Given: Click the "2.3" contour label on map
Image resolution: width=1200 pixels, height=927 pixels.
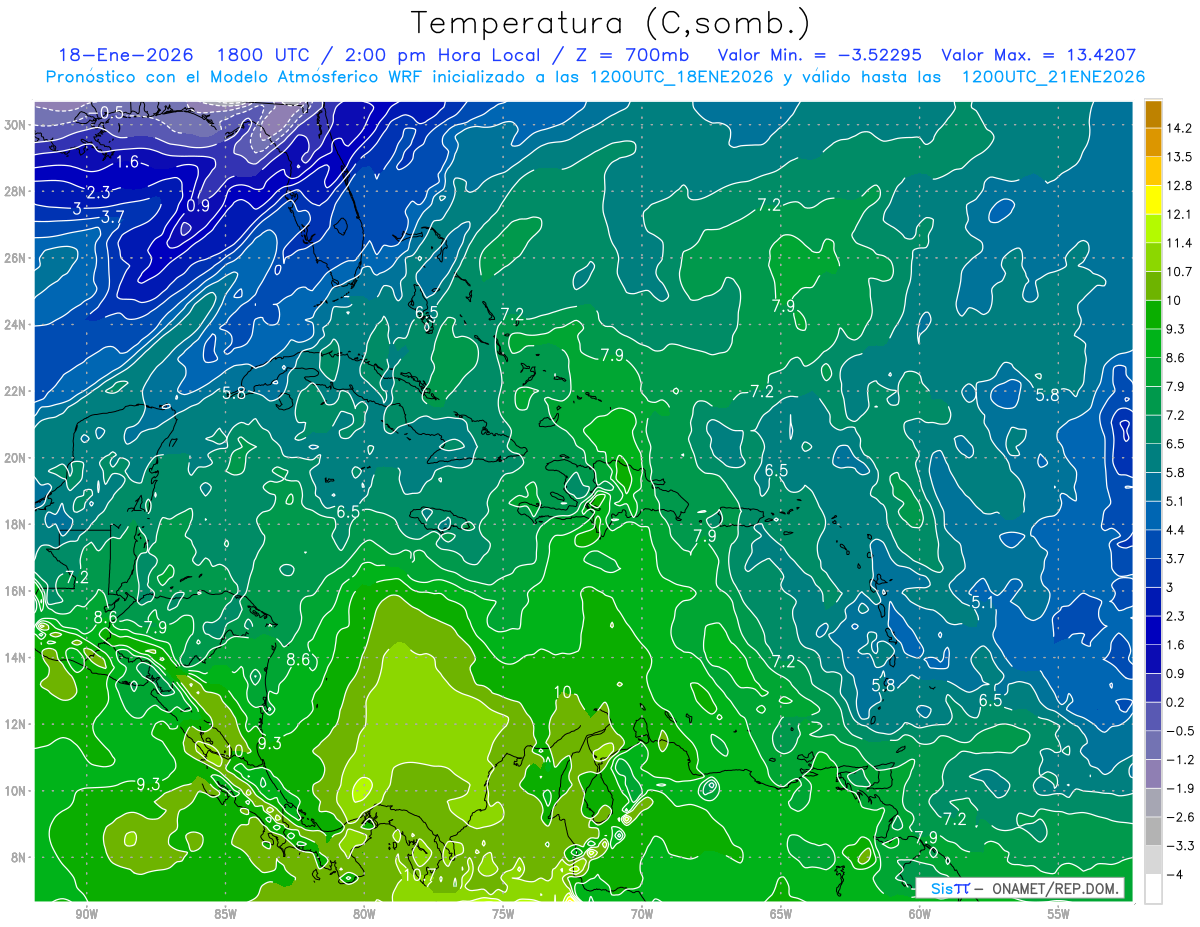Looking at the screenshot, I should coord(97,192).
